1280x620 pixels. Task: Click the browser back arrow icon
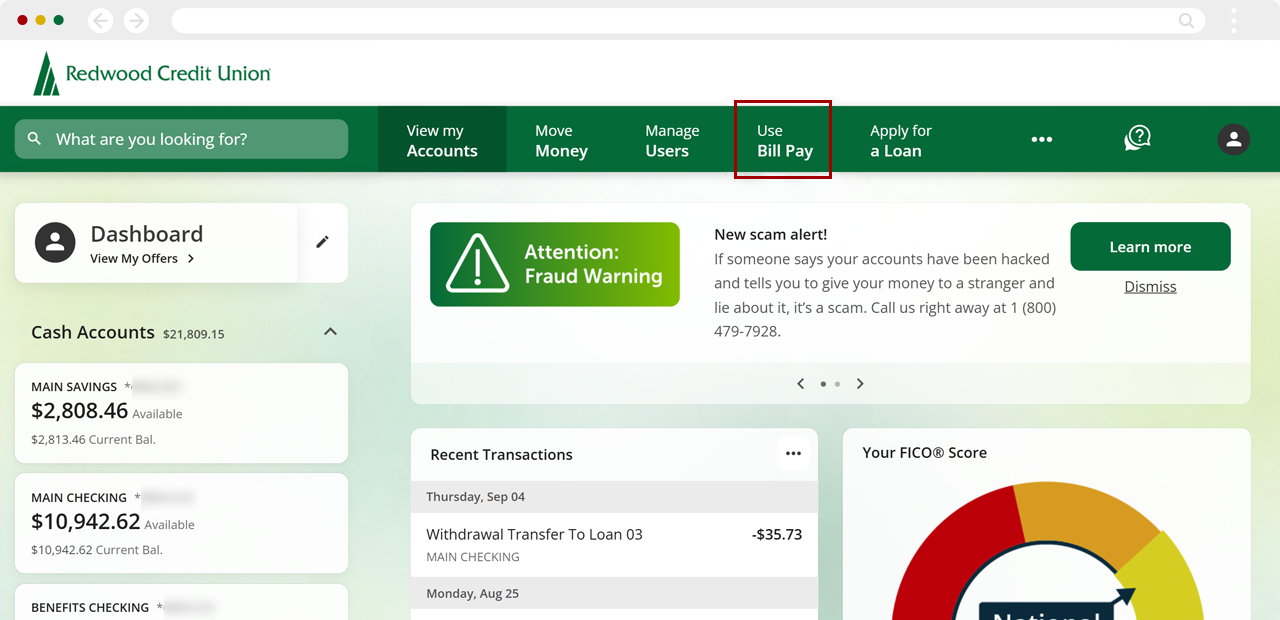click(100, 19)
